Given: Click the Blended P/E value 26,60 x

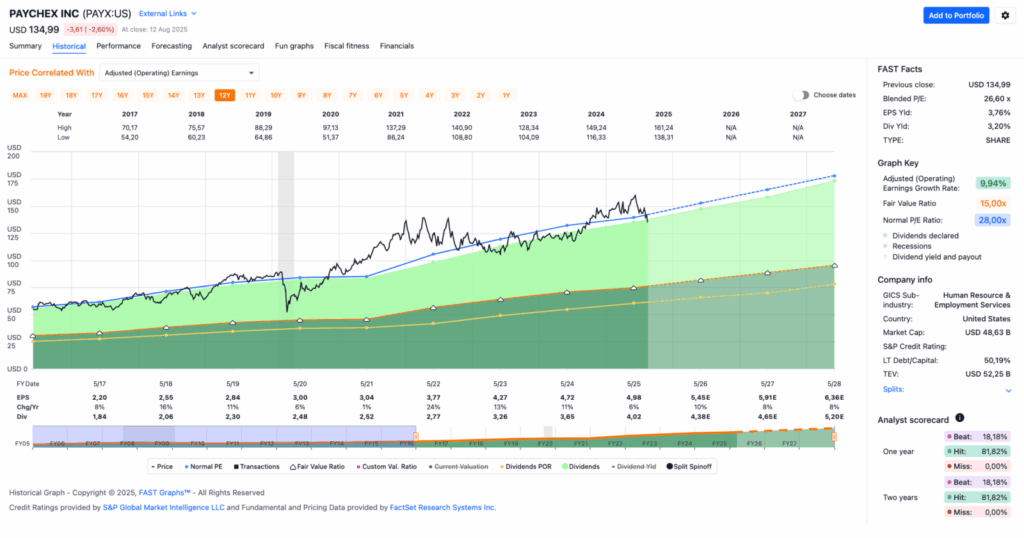Looking at the screenshot, I should point(997,99).
